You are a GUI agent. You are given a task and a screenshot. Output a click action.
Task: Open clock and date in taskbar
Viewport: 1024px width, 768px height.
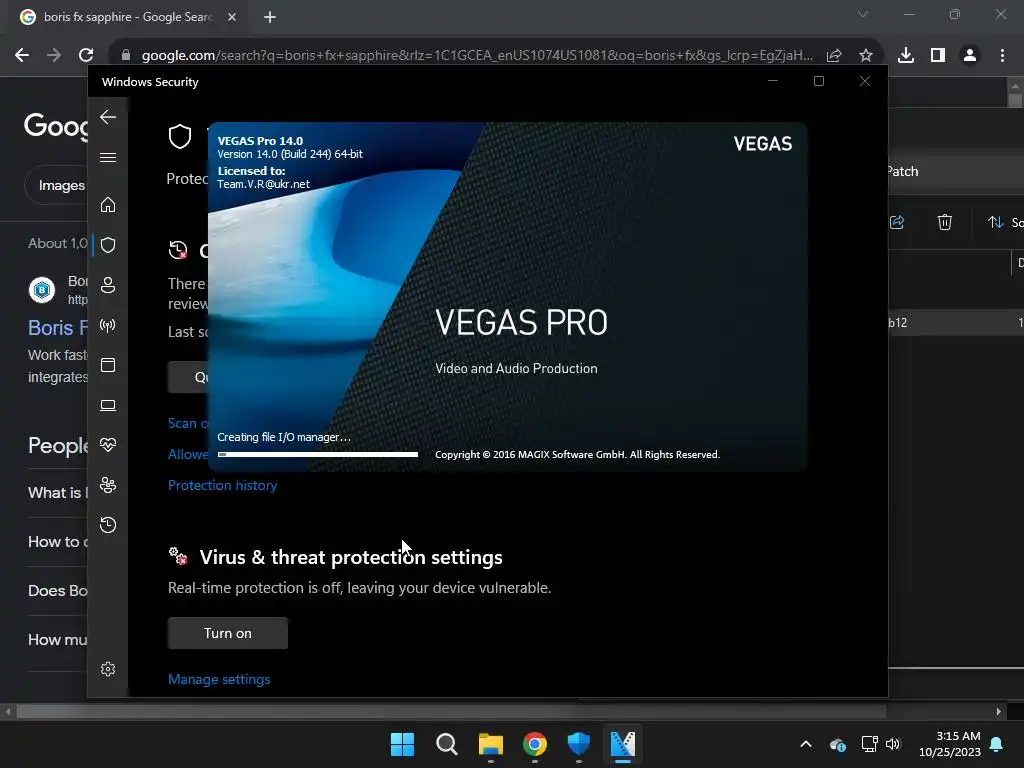click(950, 744)
